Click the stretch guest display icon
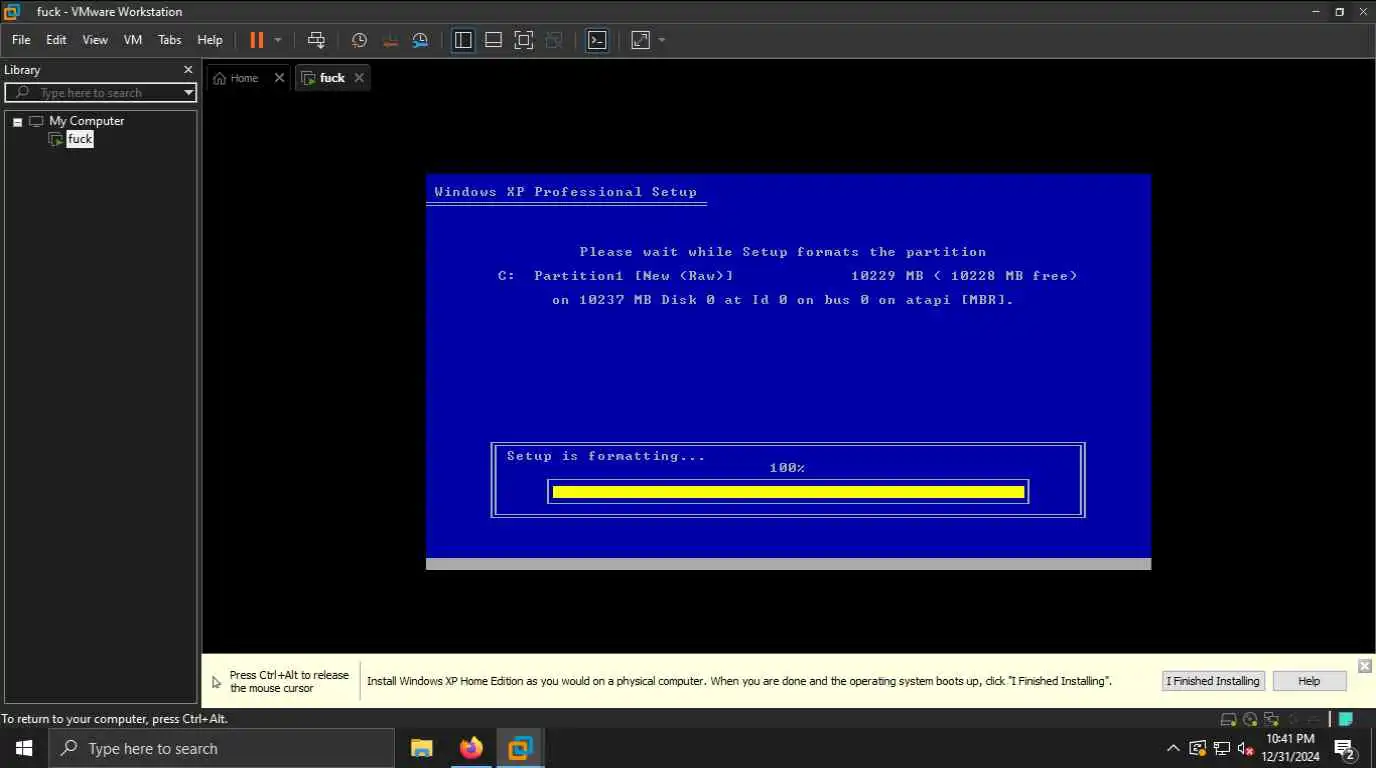Viewport: 1376px width, 768px height. click(x=640, y=40)
